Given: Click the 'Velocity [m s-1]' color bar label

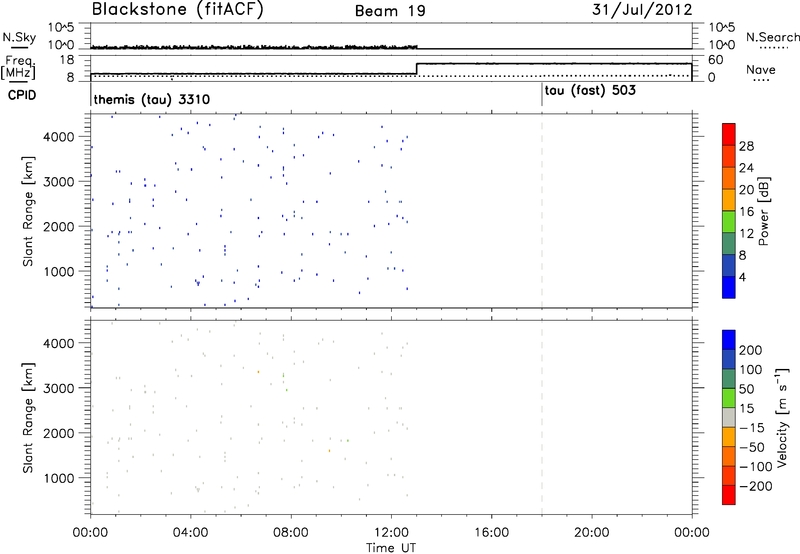Looking at the screenshot, I should (782, 417).
